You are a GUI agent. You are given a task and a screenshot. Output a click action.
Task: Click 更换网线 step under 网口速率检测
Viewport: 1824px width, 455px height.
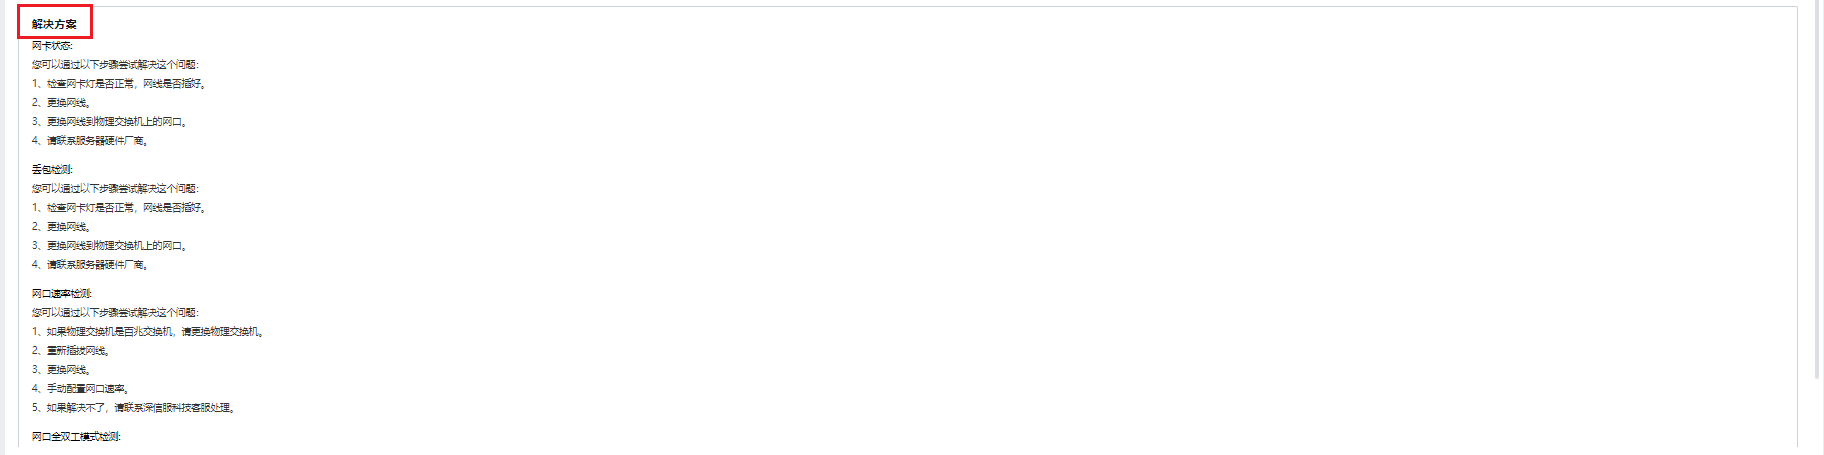(x=62, y=370)
